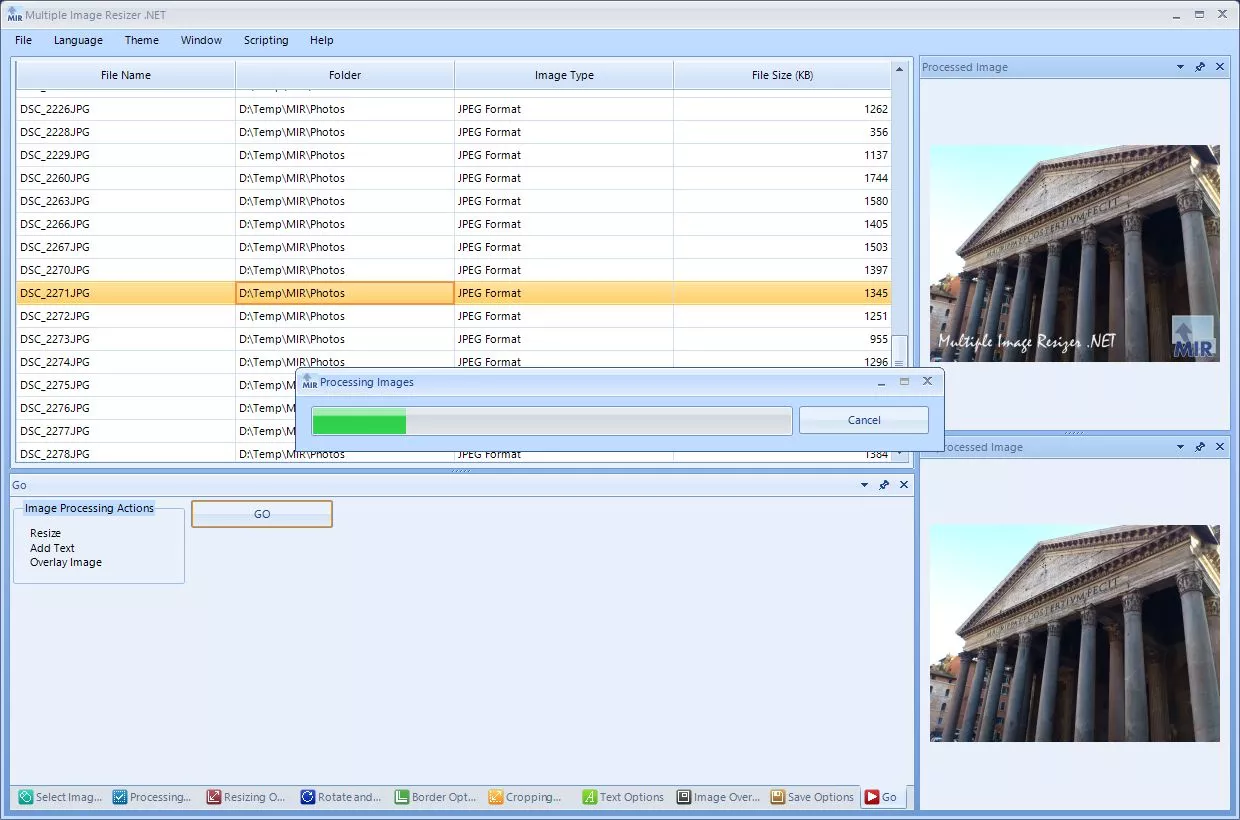Select the DSC_2267.JPG row
Image resolution: width=1240 pixels, height=820 pixels.
[x=453, y=247]
